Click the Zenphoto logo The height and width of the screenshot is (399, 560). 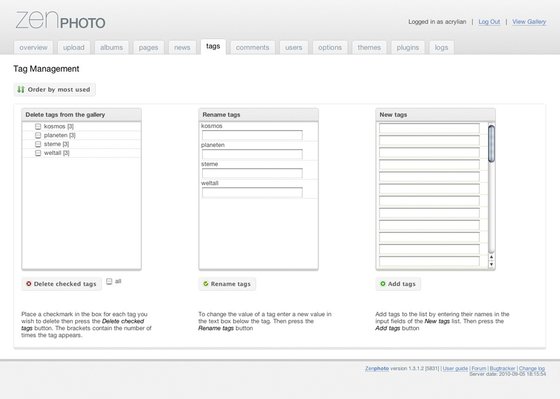tap(60, 20)
